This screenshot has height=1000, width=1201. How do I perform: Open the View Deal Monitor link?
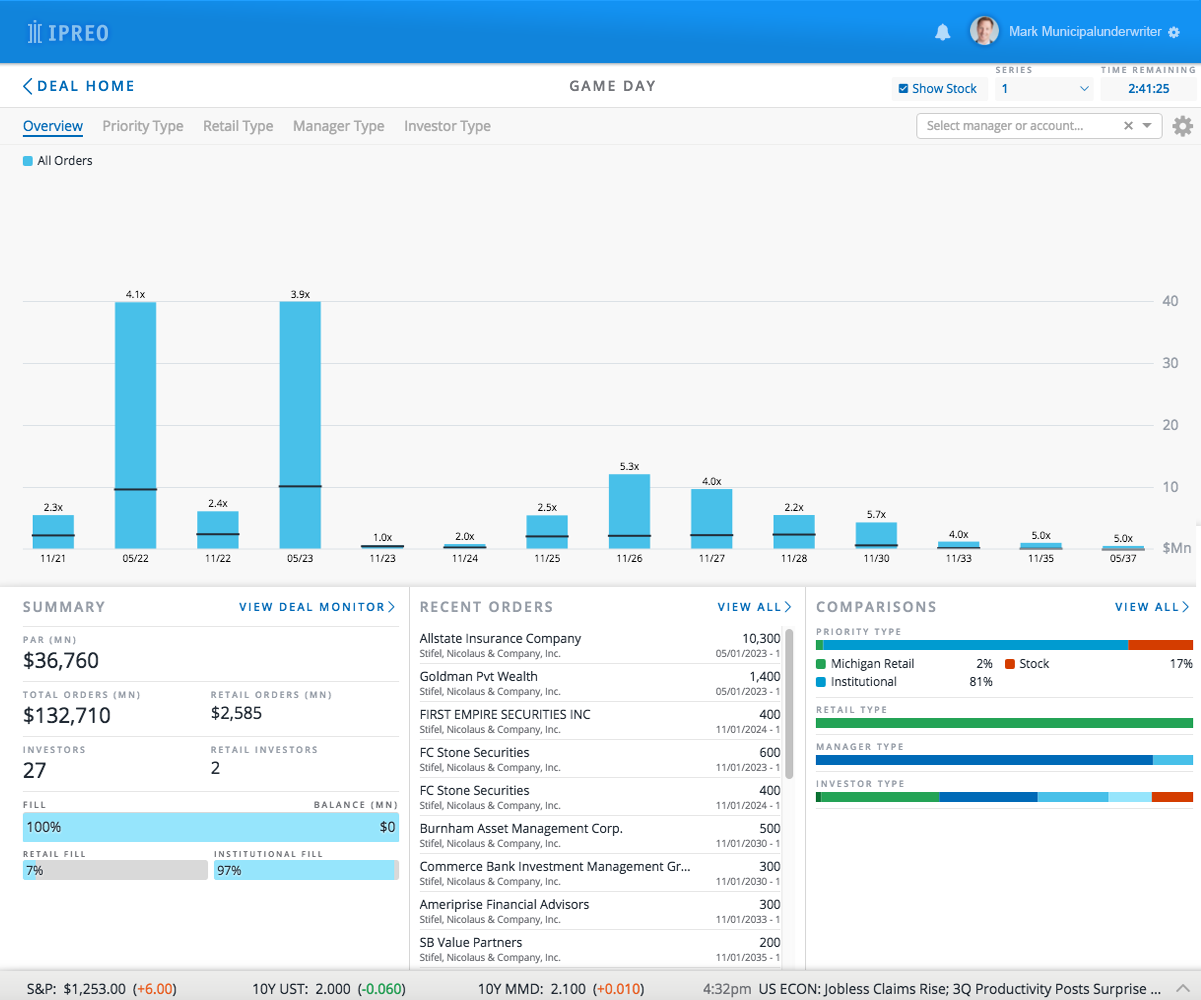point(316,607)
